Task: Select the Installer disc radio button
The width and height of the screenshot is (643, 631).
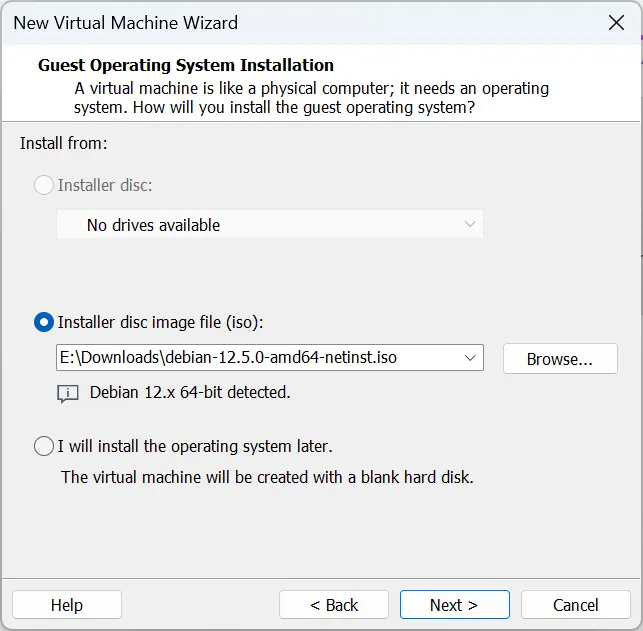Action: [x=45, y=185]
